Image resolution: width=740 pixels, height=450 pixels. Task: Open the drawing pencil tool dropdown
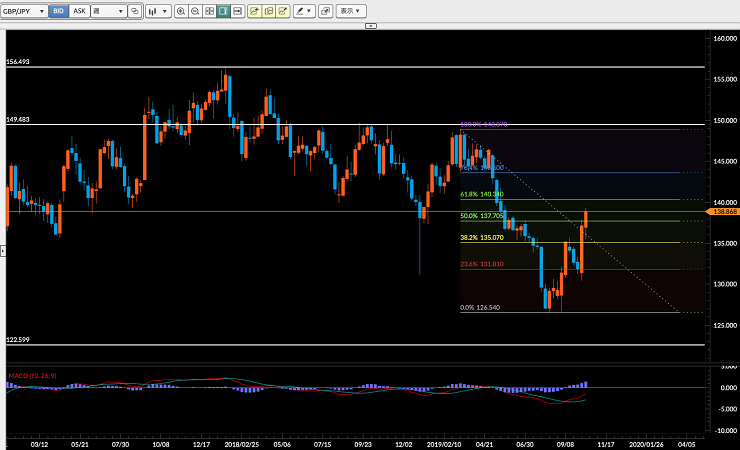click(304, 11)
